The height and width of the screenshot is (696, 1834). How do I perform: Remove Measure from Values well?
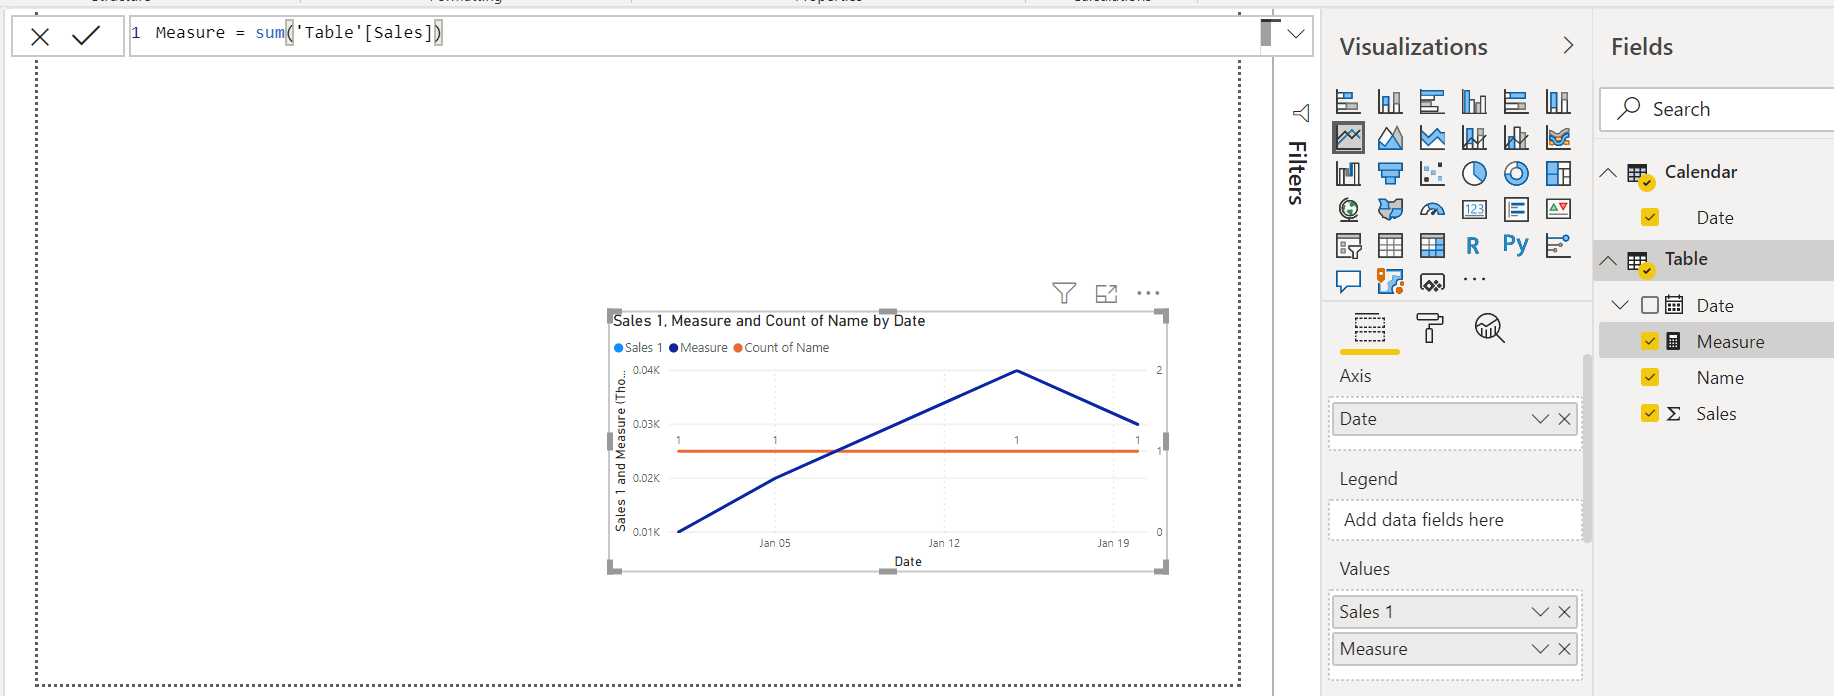coord(1565,649)
